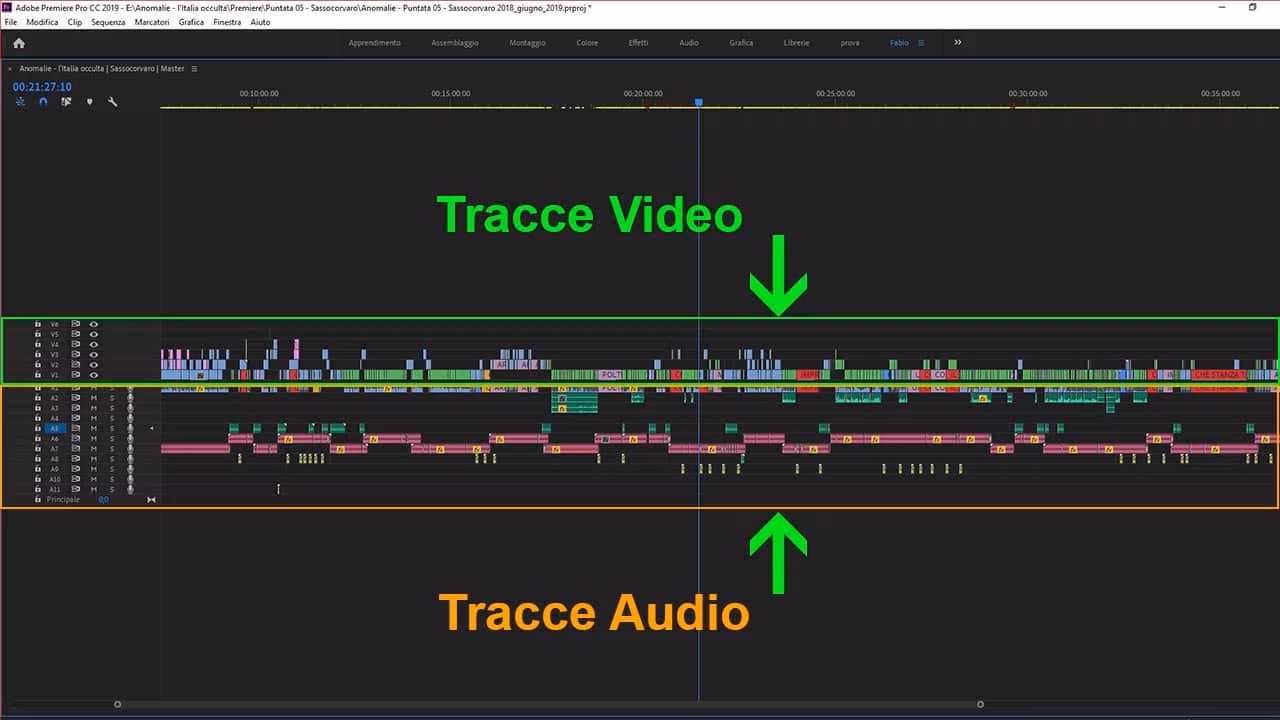Add a marker using the marker icon
Viewport: 1280px width, 720px height.
pyautogui.click(x=89, y=101)
